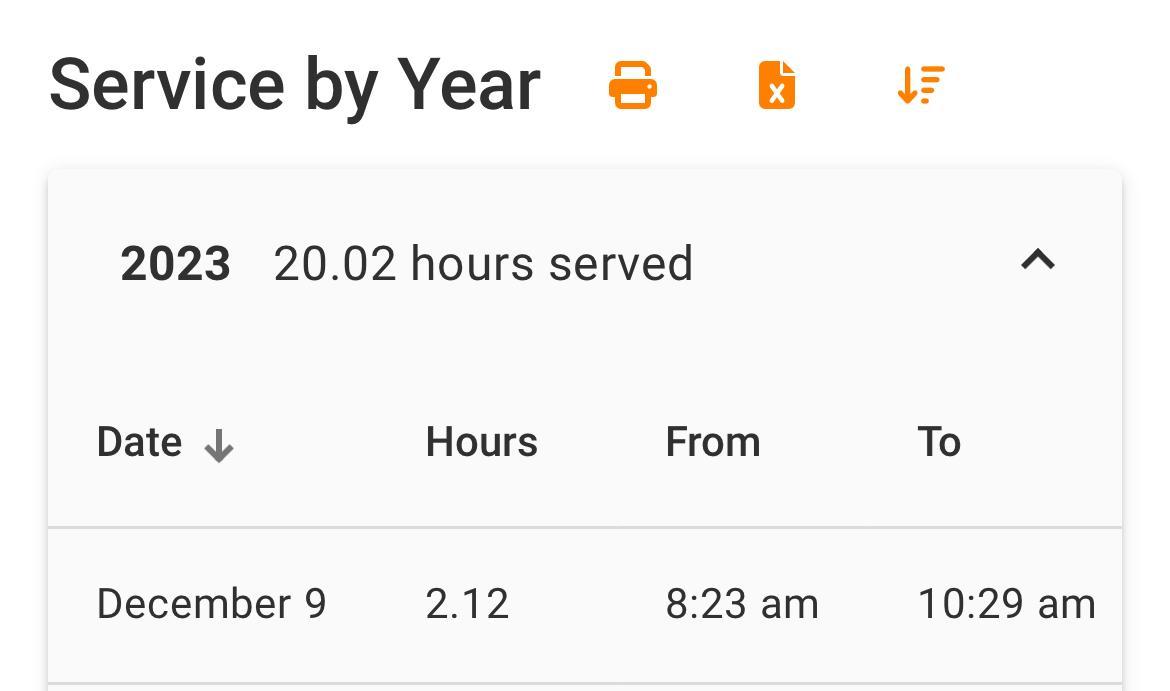Image resolution: width=1170 pixels, height=691 pixels.
Task: Click the To column header
Action: tap(939, 442)
